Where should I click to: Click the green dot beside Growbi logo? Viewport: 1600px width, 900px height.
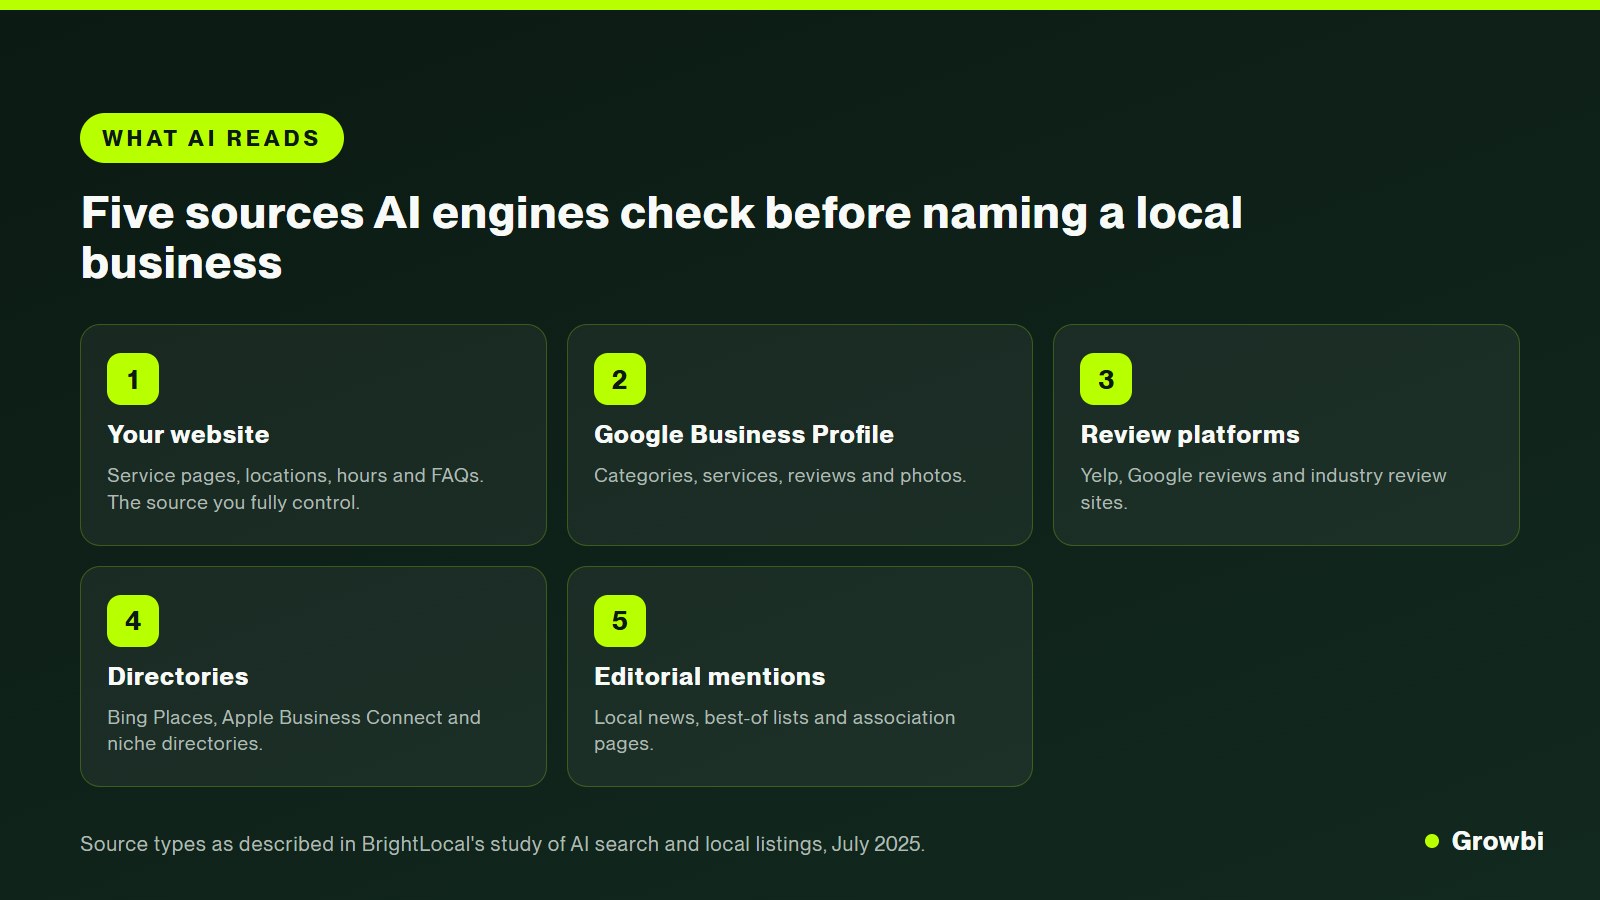(x=1432, y=841)
